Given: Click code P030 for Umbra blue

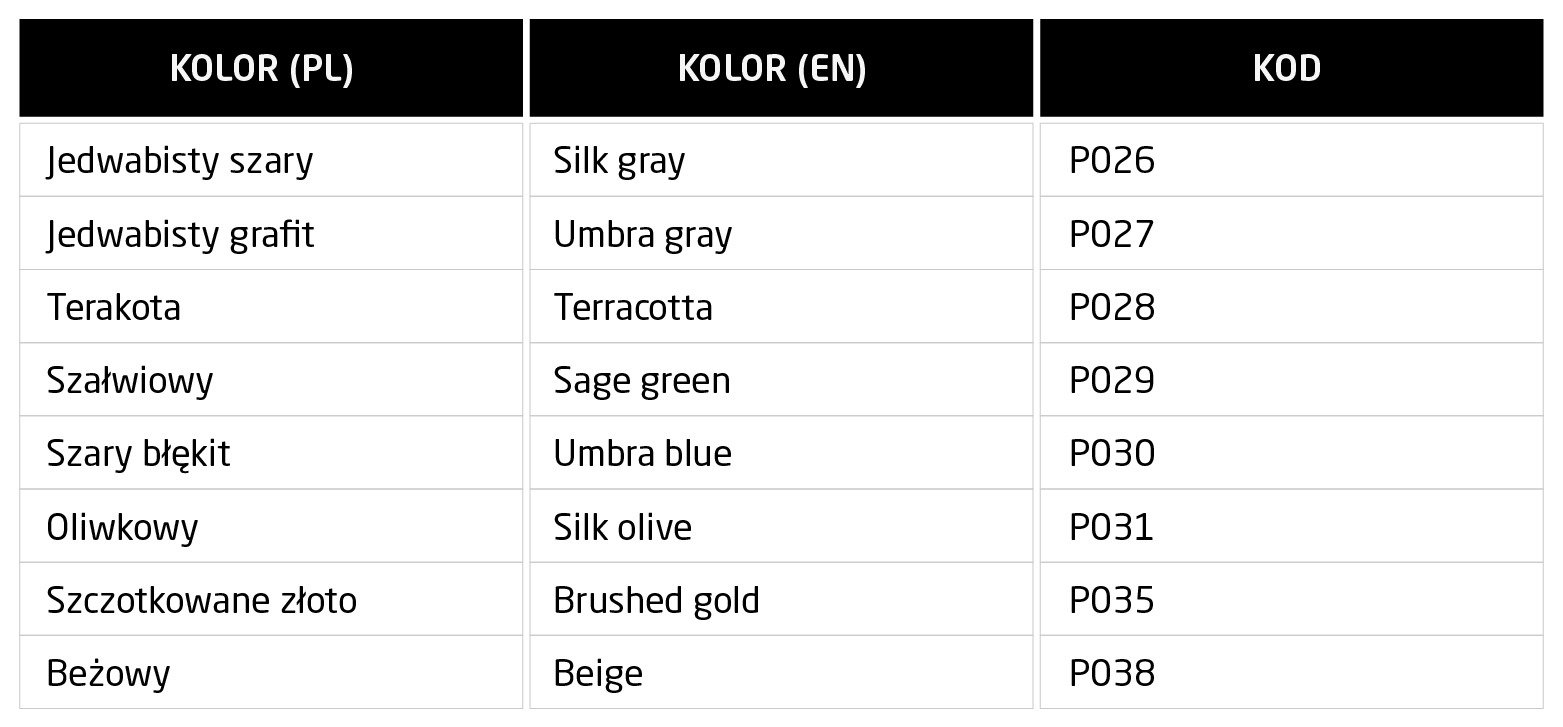Looking at the screenshot, I should [1112, 454].
